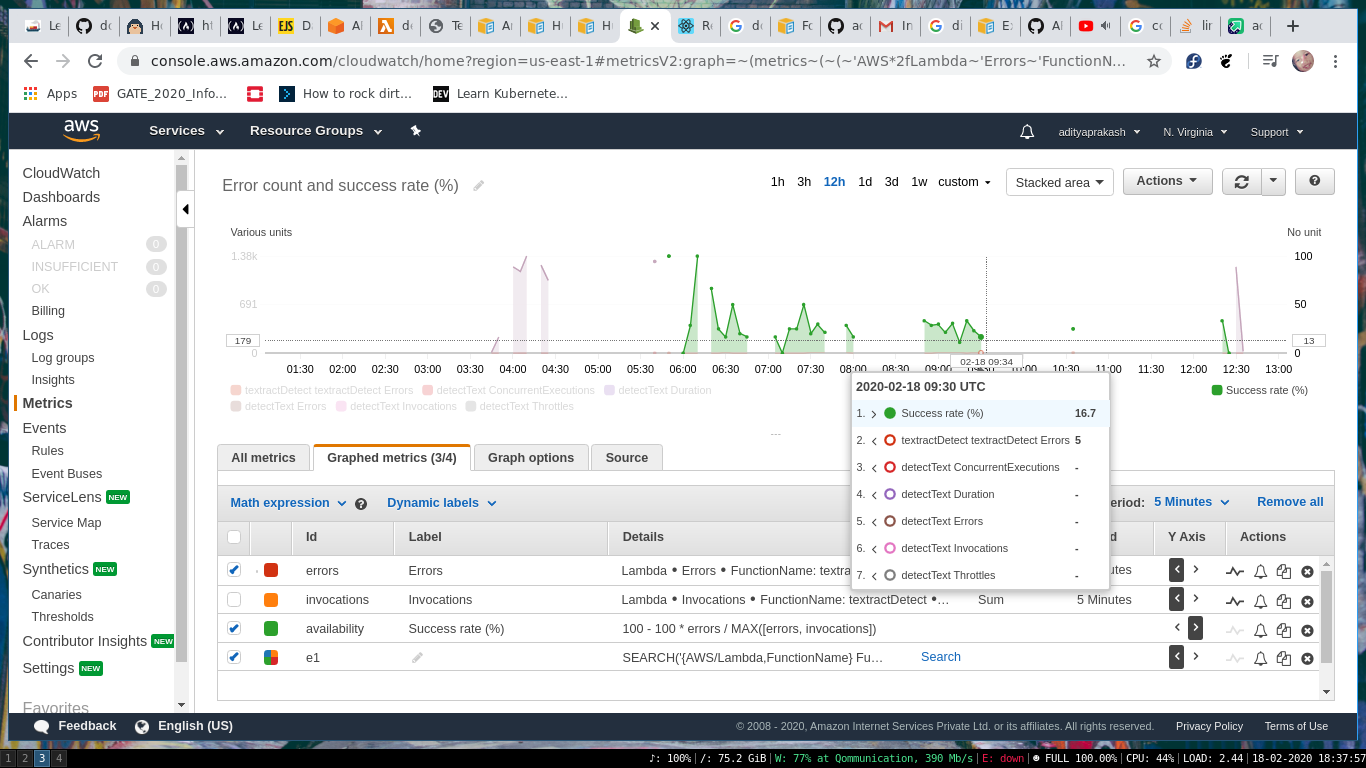Open the custom time range dropdown

pos(964,182)
